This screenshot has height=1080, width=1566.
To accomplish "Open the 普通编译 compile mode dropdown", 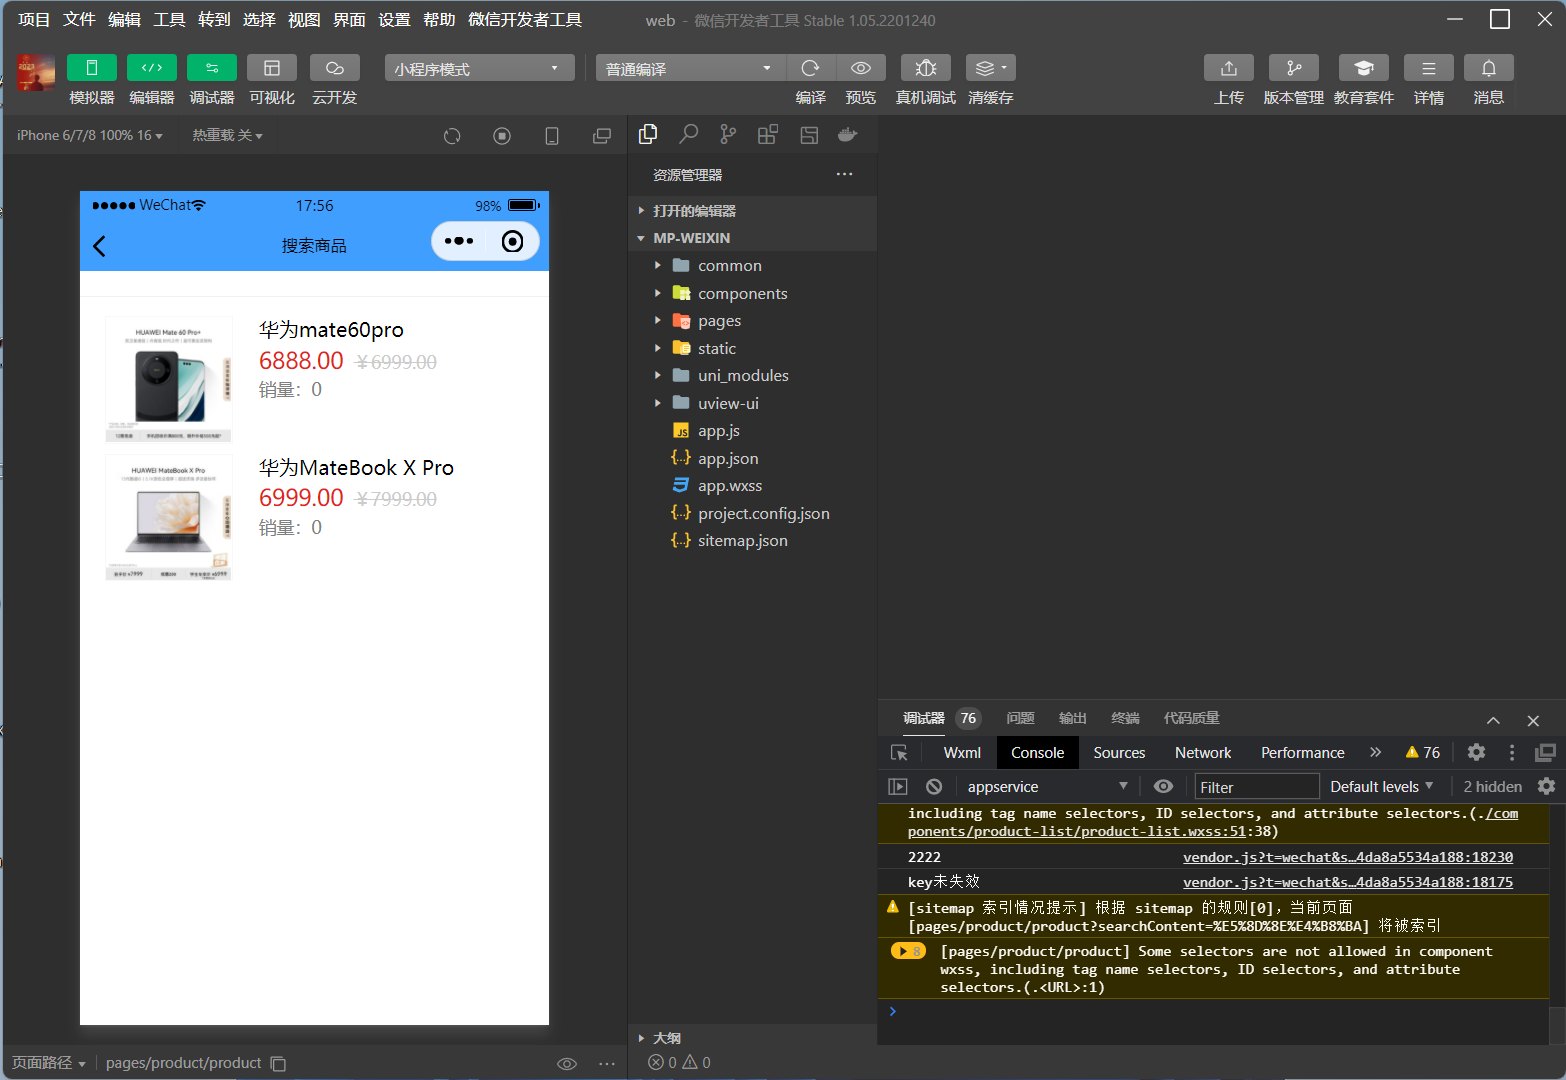I will pyautogui.click(x=691, y=68).
